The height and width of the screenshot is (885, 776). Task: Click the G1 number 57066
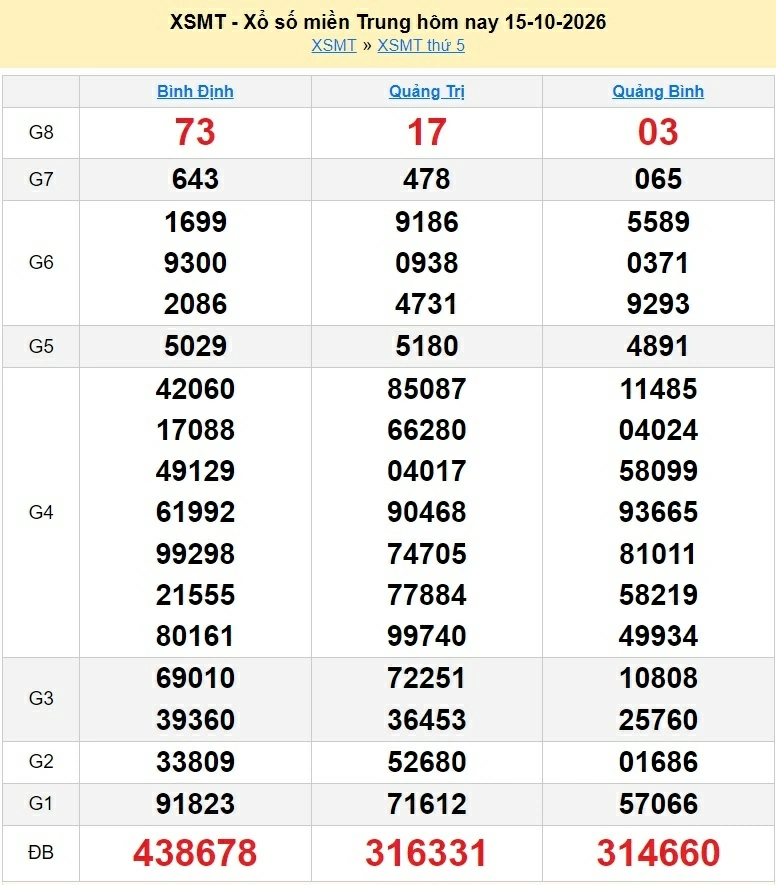coord(658,804)
